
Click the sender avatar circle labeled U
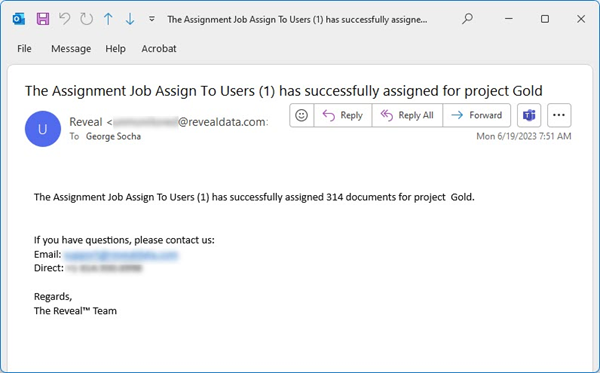point(43,129)
